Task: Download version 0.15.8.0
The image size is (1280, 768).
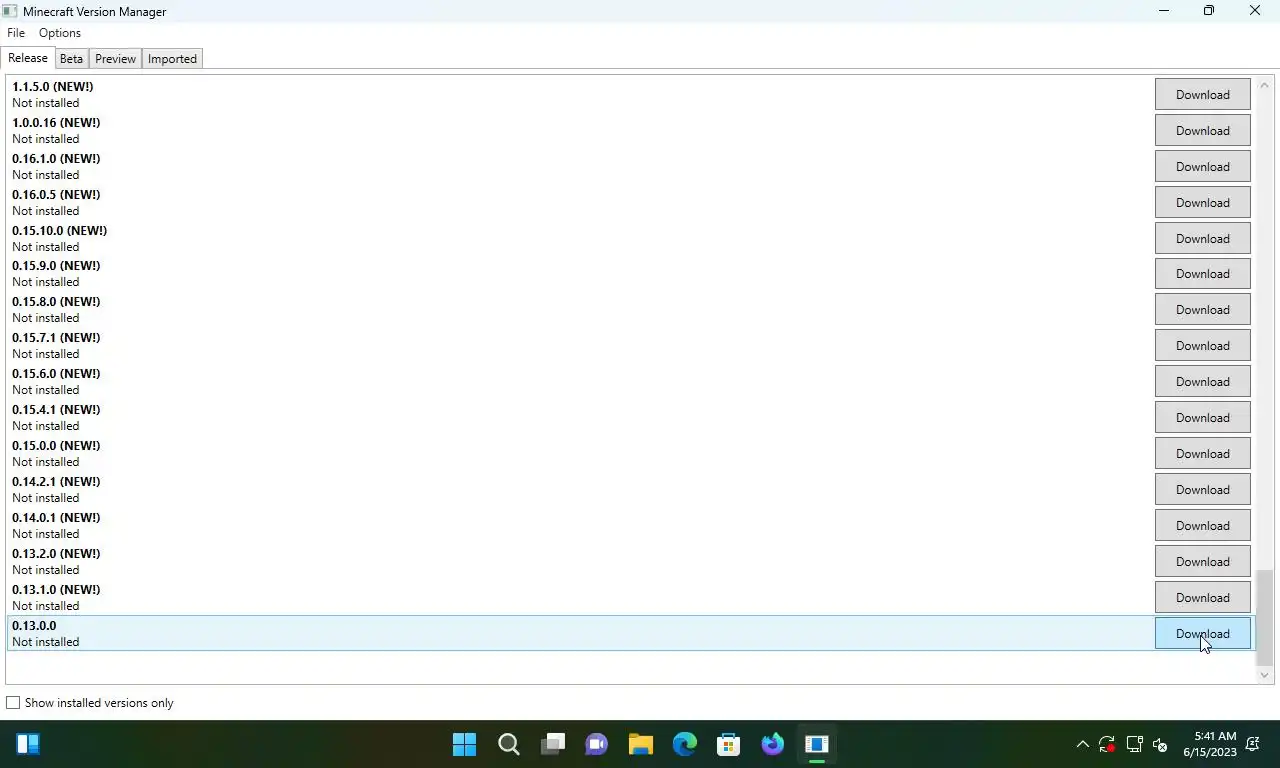Action: coord(1203,309)
